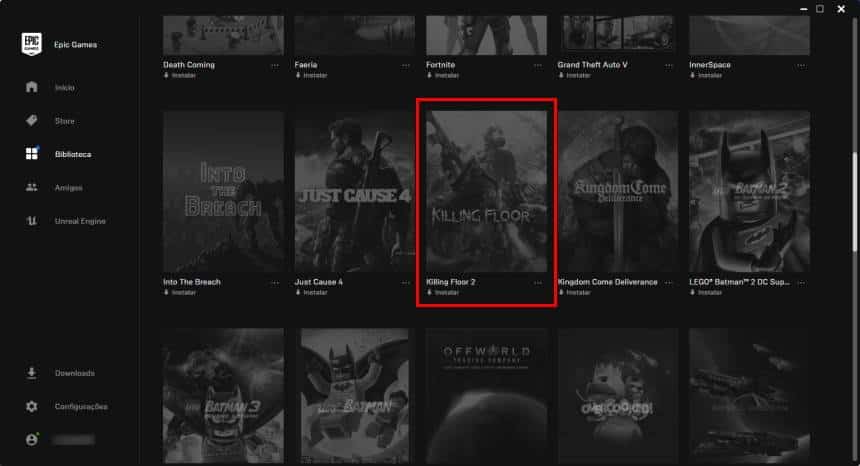This screenshot has width=860, height=466.
Task: Select the LEGO Batman 2 cover art
Action: (750, 191)
